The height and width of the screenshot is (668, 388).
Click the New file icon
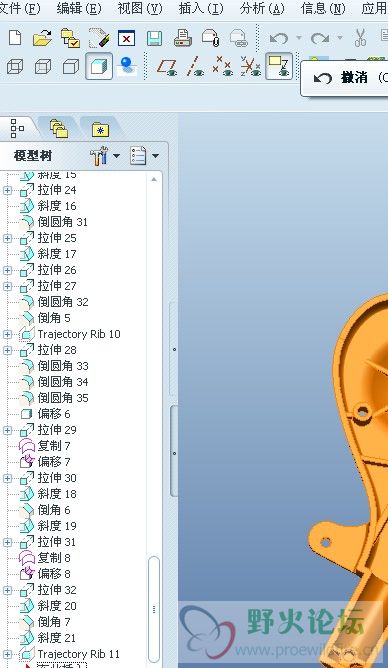coord(15,38)
